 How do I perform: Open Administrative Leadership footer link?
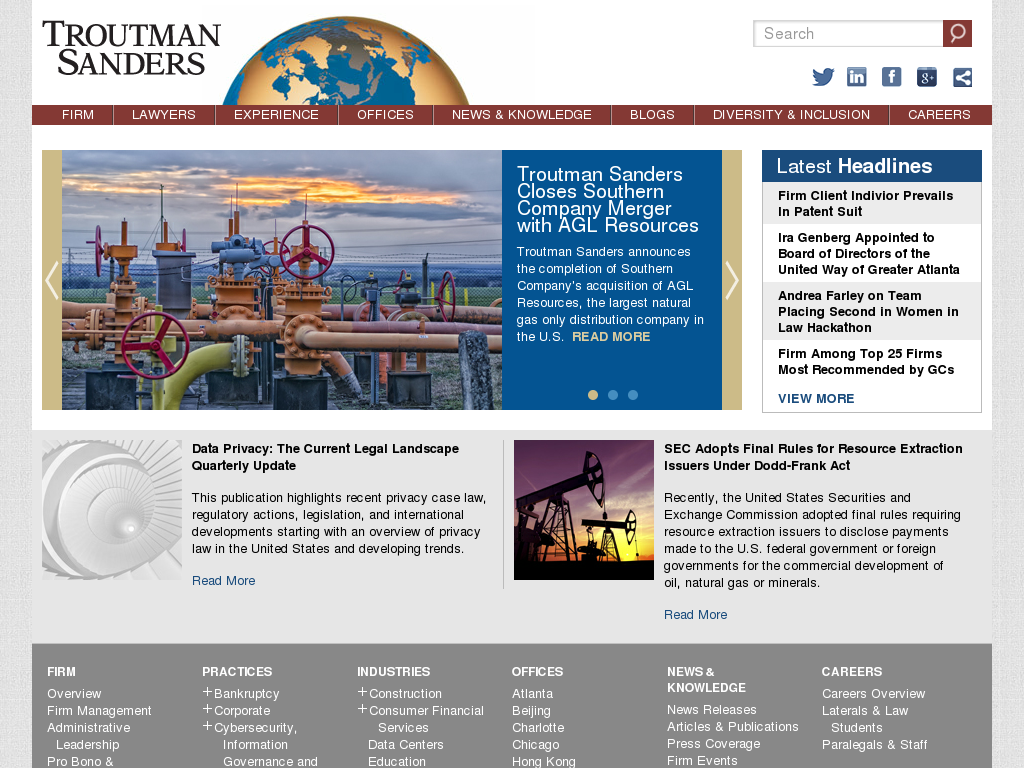click(x=89, y=736)
